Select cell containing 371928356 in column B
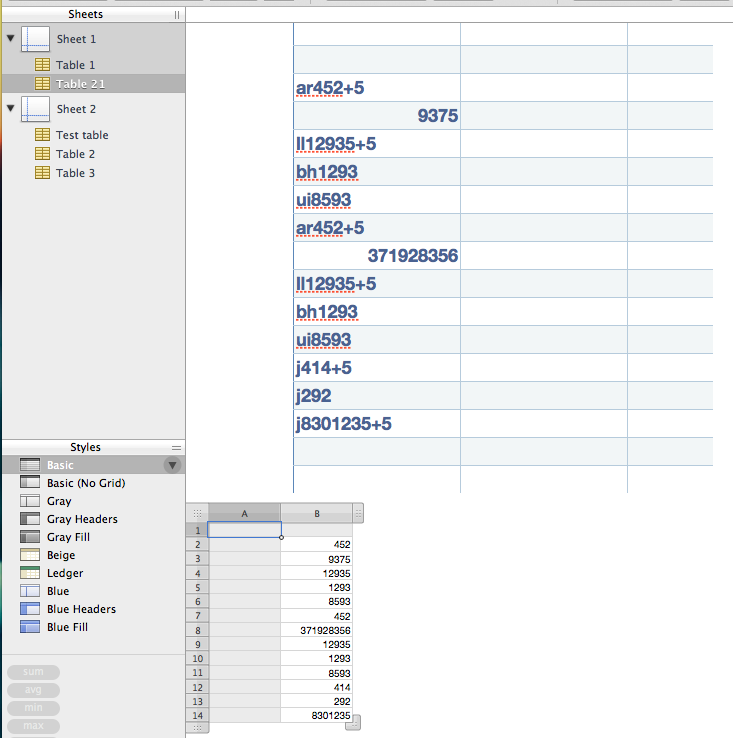The height and width of the screenshot is (738, 733). click(x=316, y=630)
